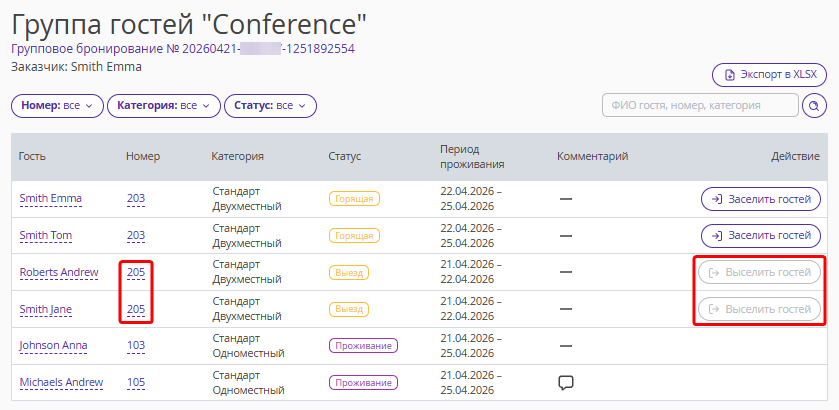
Task: Click Горящая status badge for Smith Tom
Action: click(354, 236)
